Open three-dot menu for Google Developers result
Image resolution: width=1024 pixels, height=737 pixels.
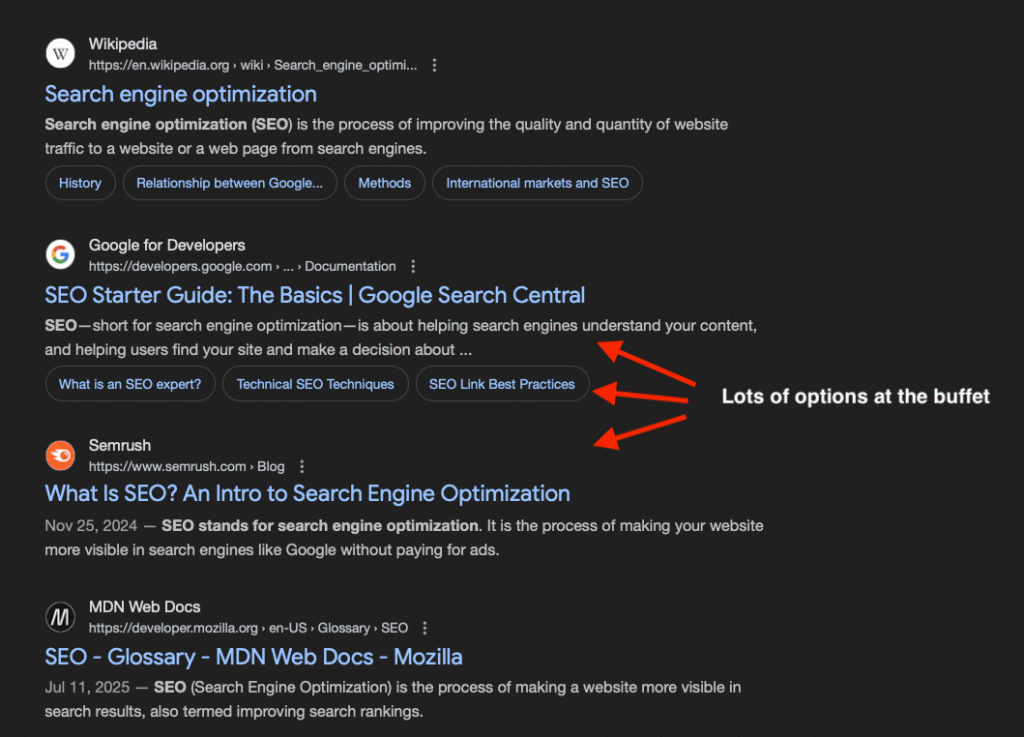pyautogui.click(x=413, y=266)
